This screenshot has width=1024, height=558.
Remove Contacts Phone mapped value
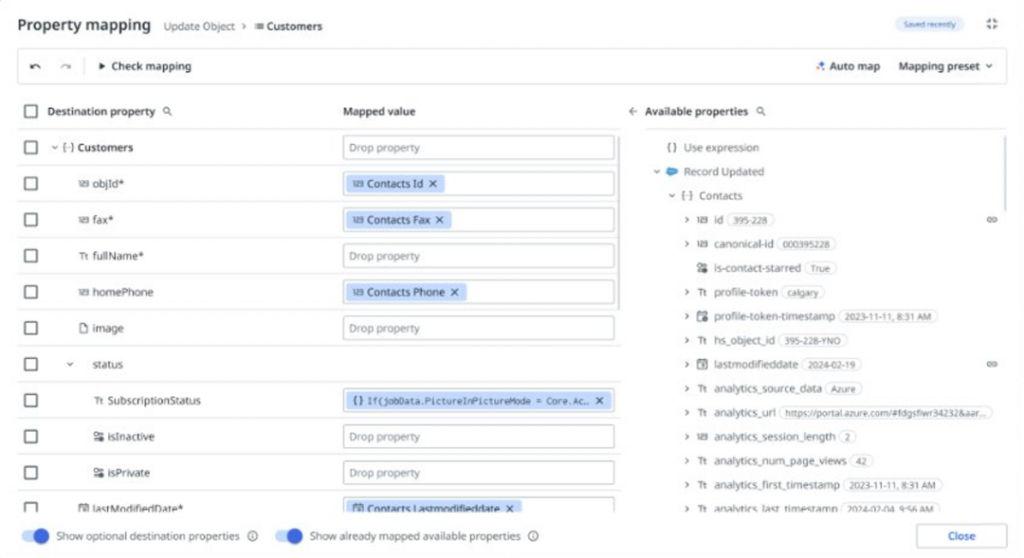[454, 292]
